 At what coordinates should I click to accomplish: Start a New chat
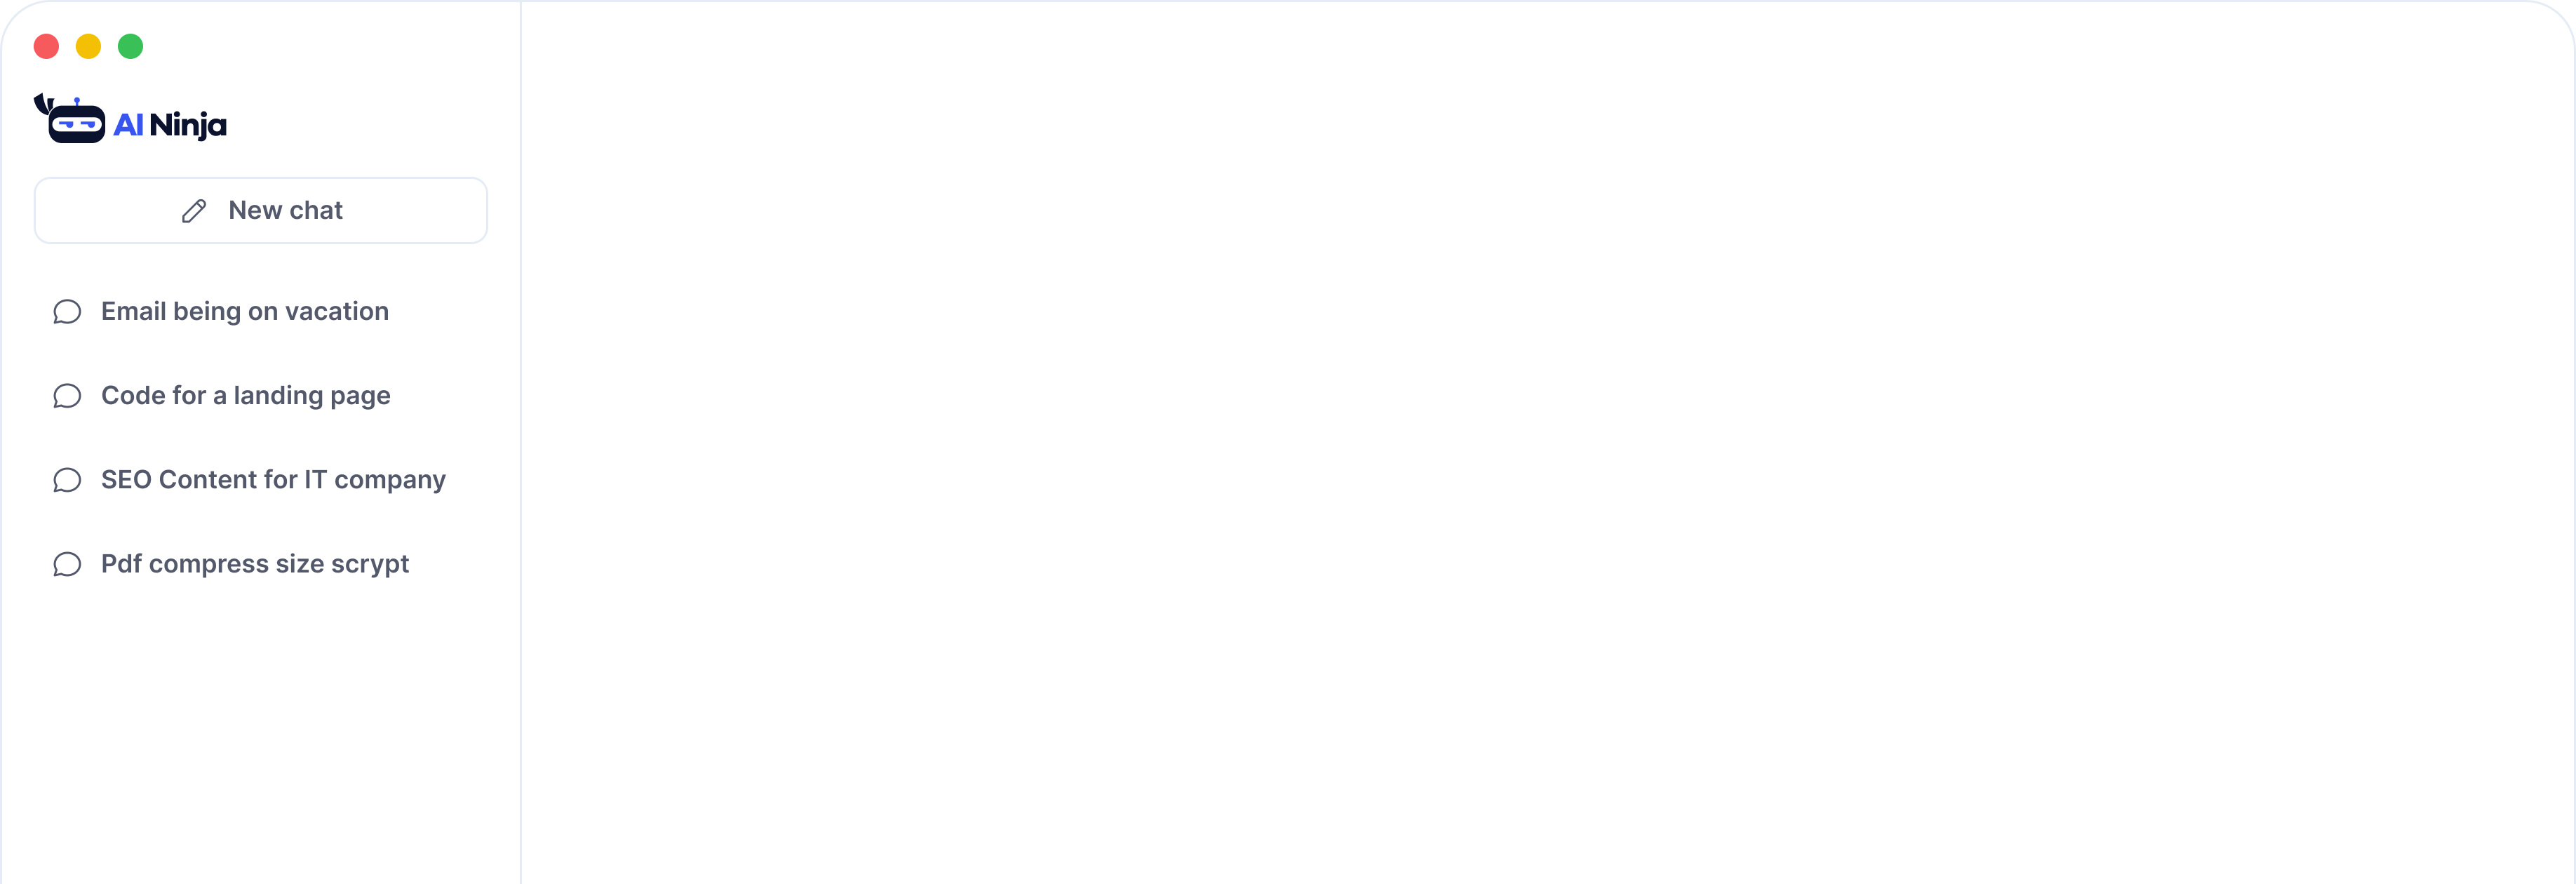[261, 211]
